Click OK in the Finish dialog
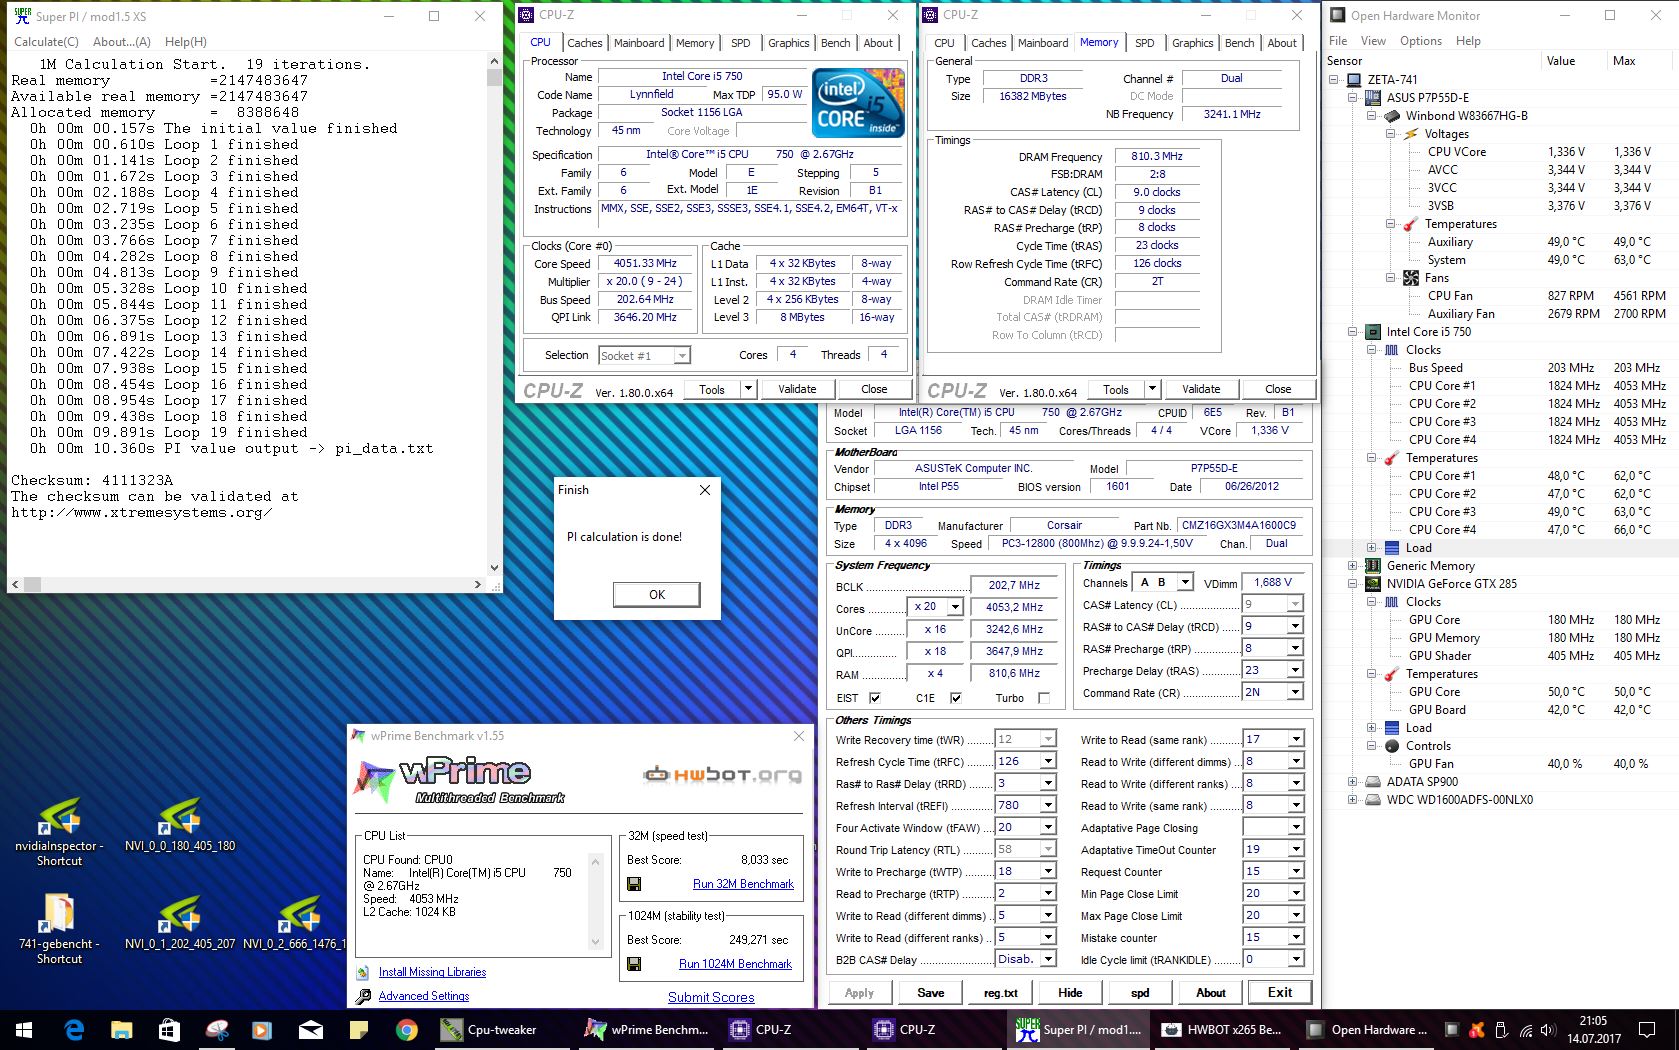The height and width of the screenshot is (1050, 1679). tap(657, 594)
